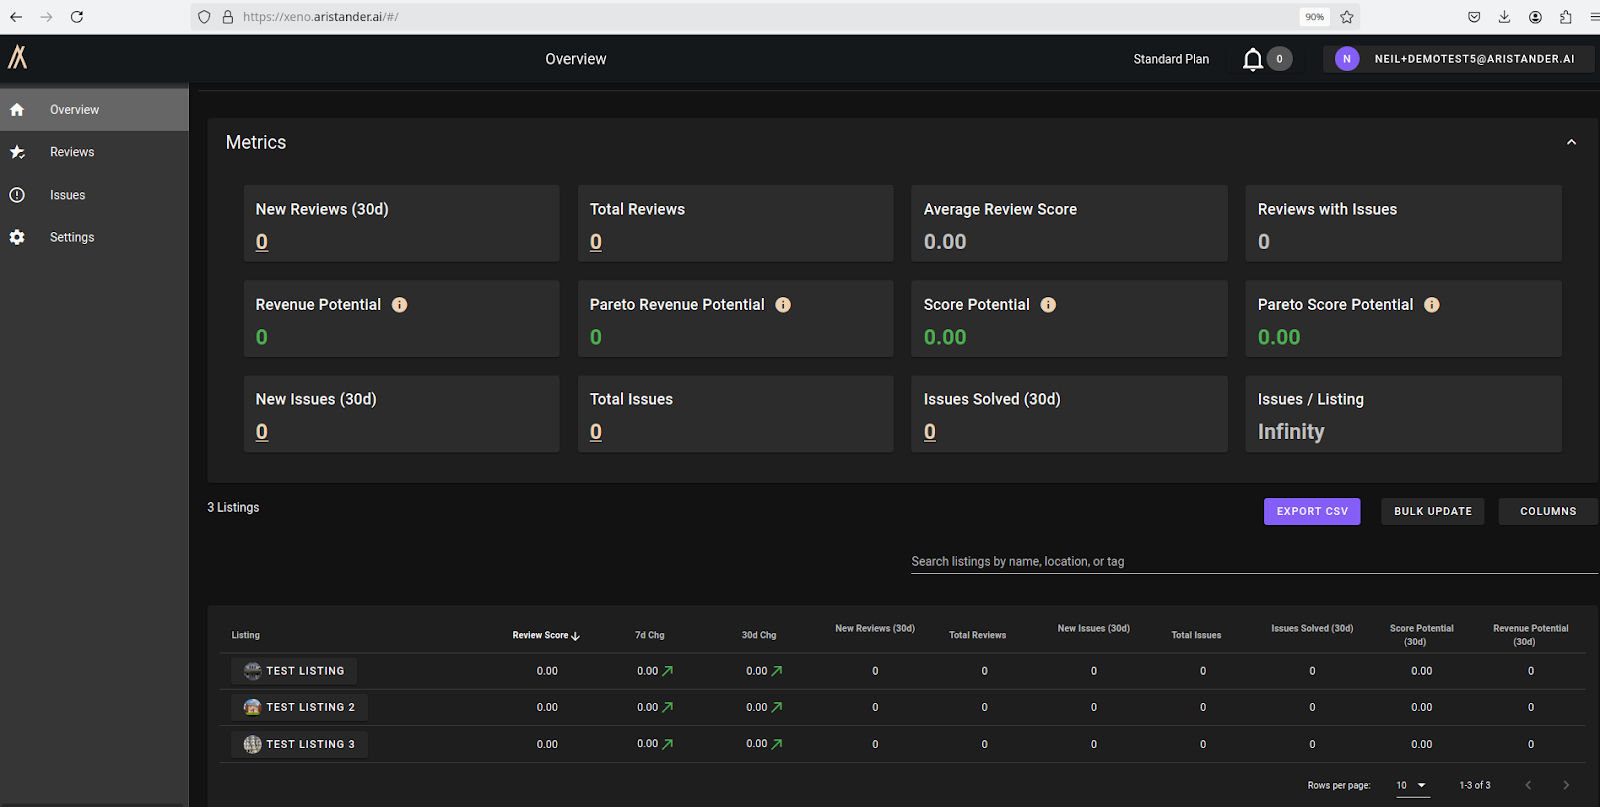Open the notifications bell icon

(x=1252, y=59)
